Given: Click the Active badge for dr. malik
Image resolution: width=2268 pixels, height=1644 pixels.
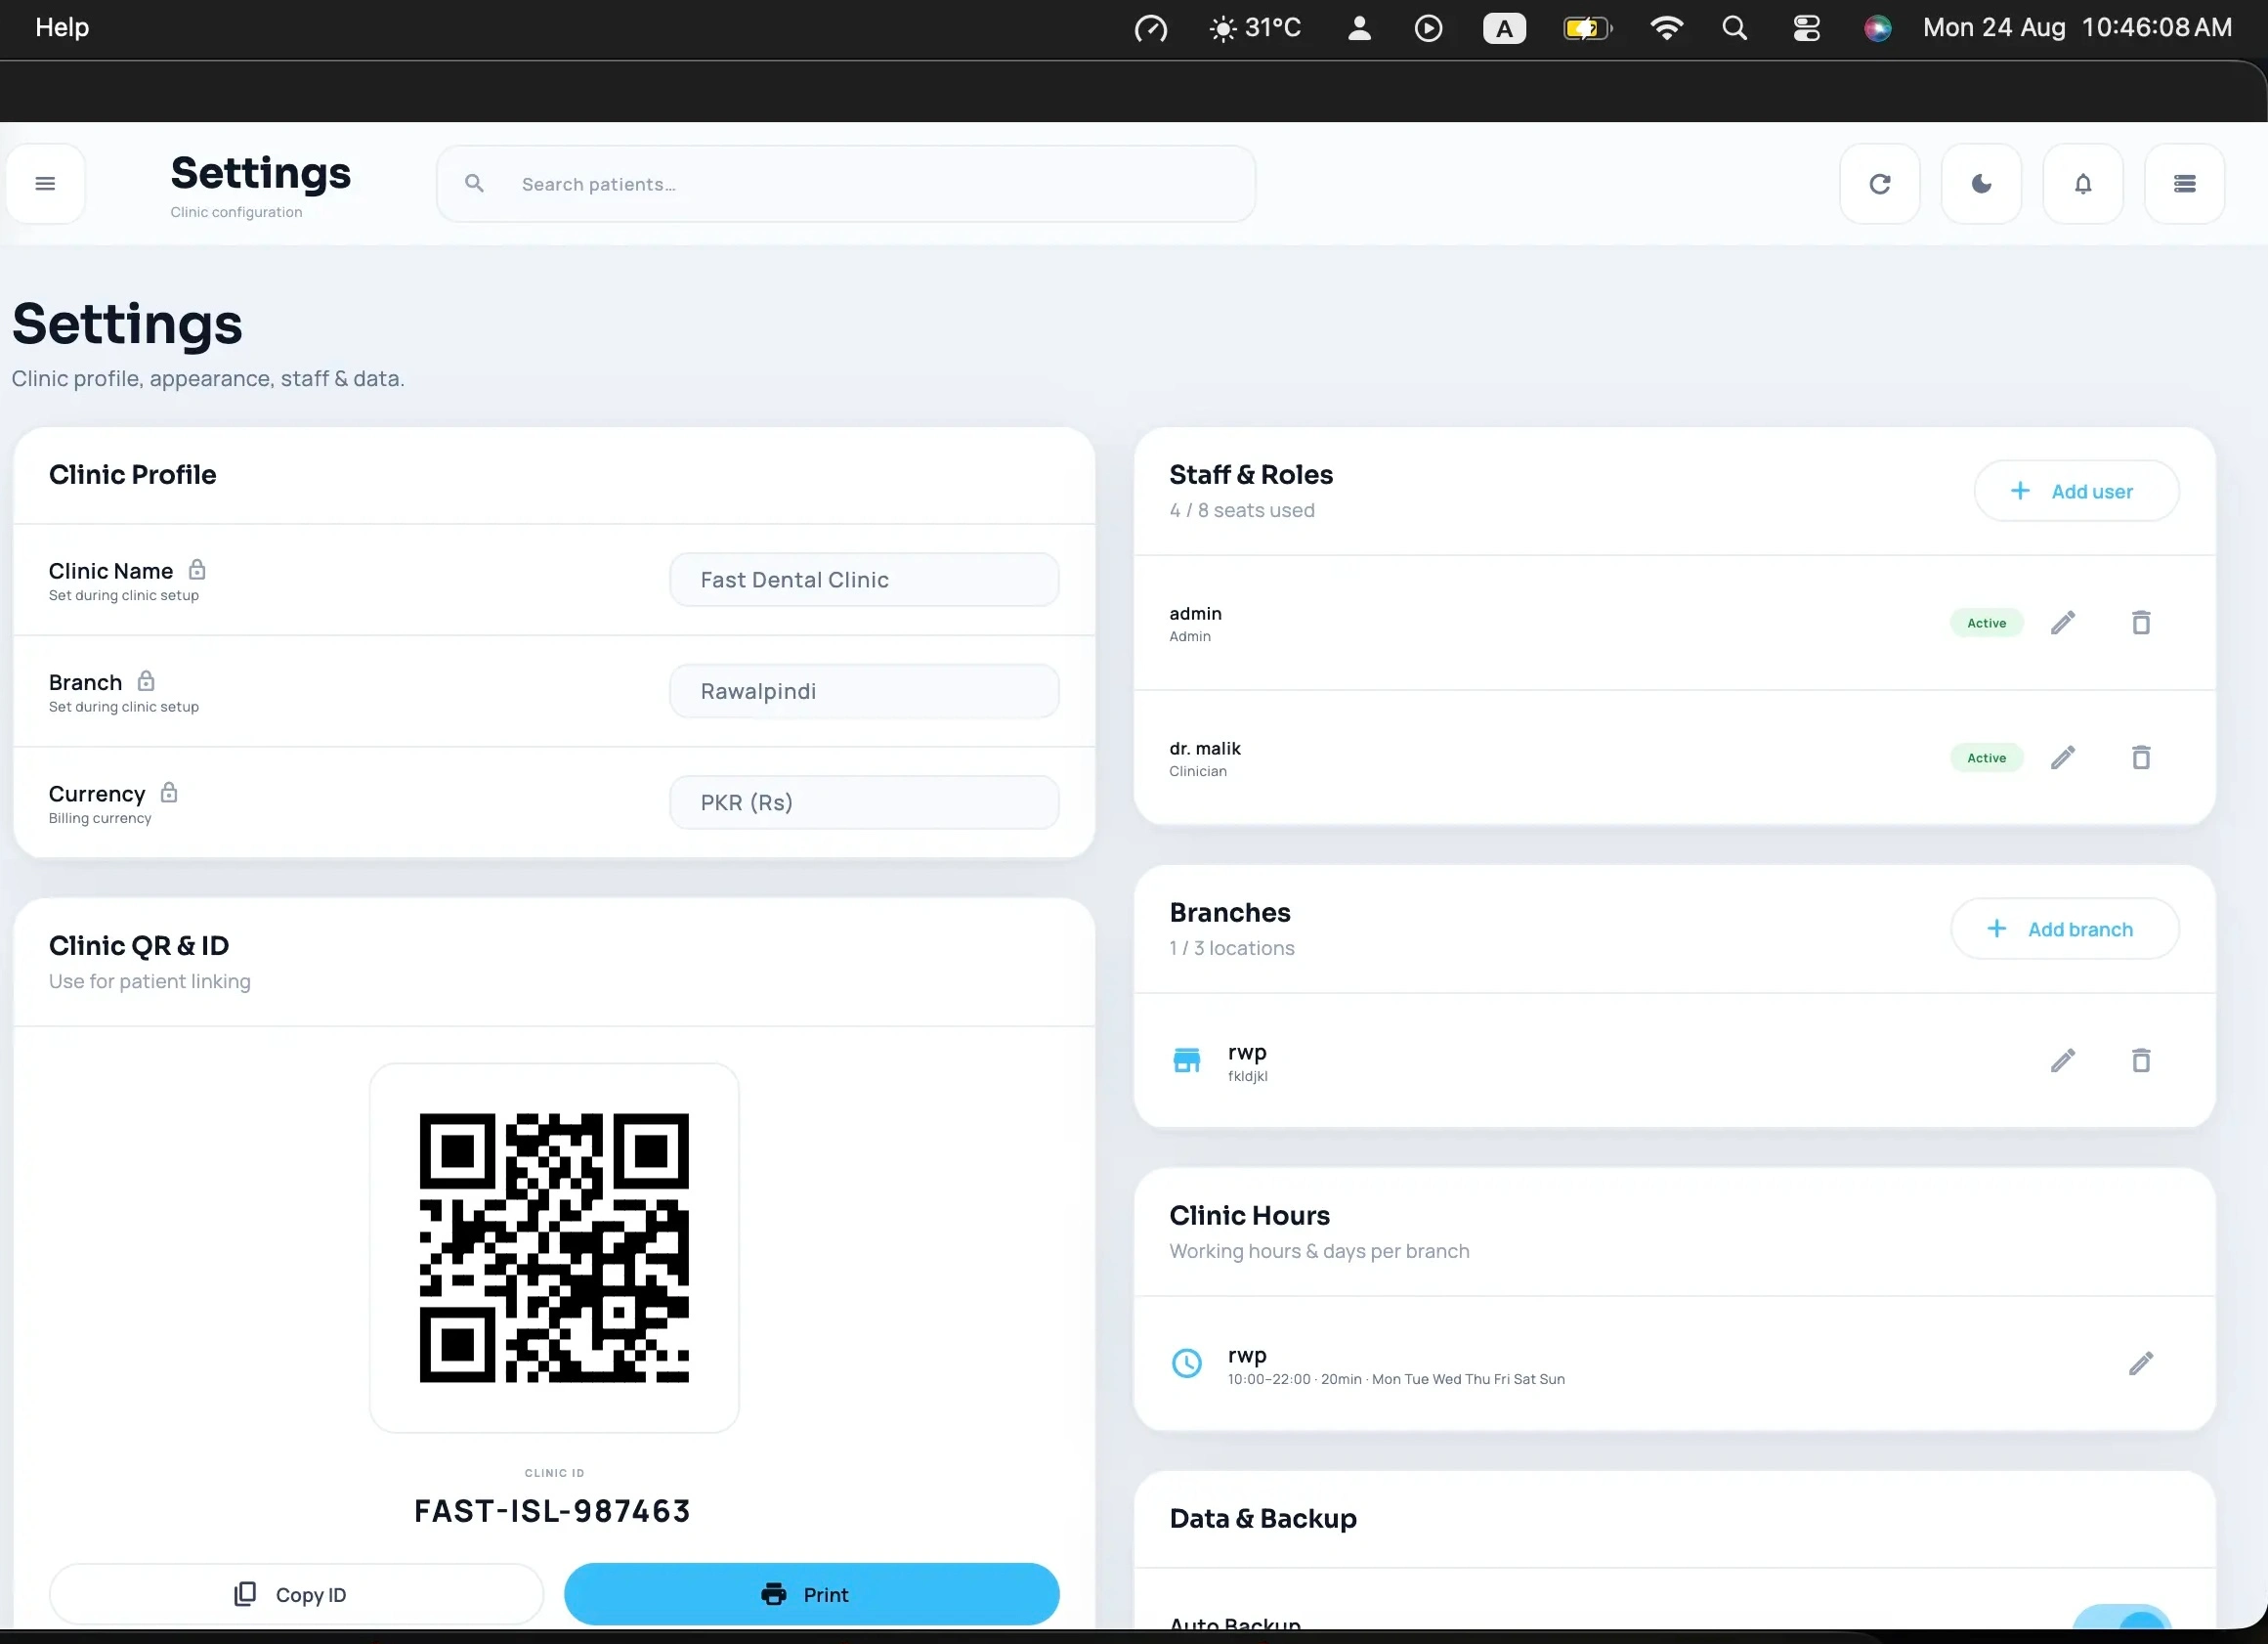Looking at the screenshot, I should tap(1987, 758).
